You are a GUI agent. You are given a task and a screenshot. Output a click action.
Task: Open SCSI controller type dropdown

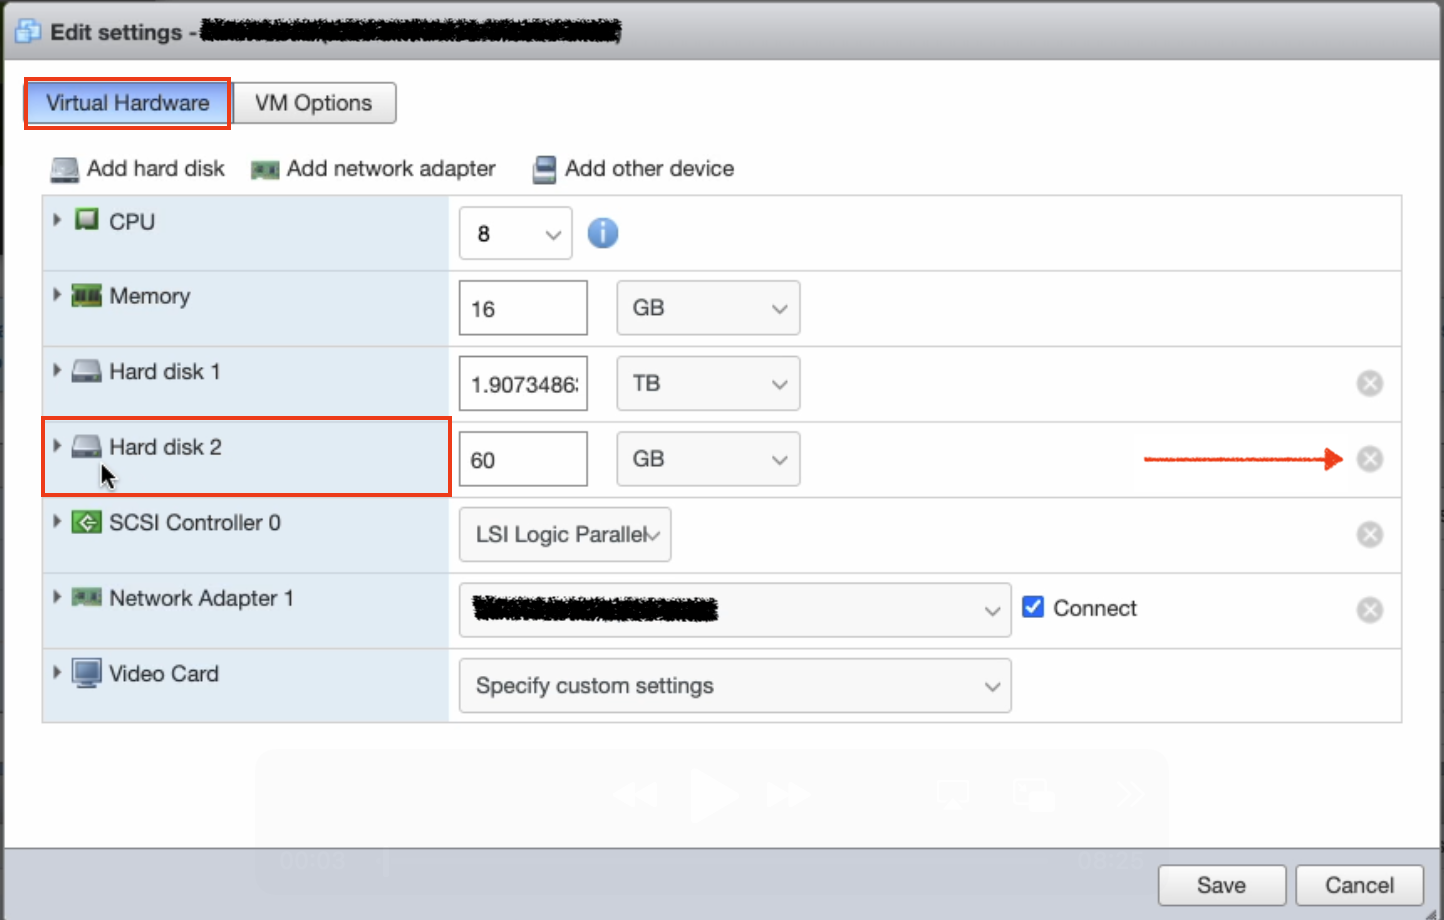pos(565,535)
